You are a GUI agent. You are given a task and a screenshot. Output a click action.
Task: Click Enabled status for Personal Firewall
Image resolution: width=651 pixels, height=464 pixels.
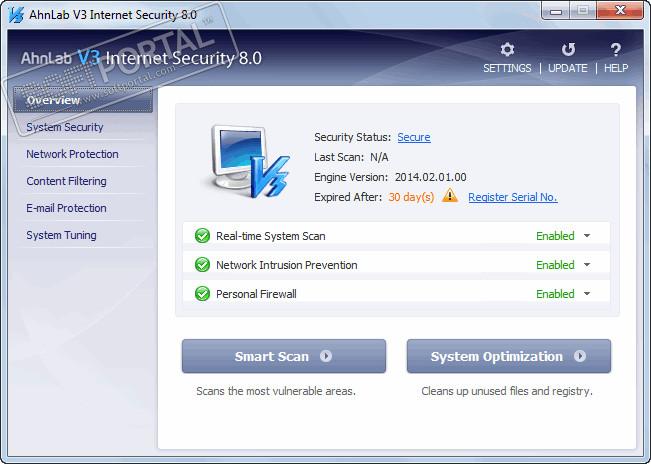pos(555,294)
